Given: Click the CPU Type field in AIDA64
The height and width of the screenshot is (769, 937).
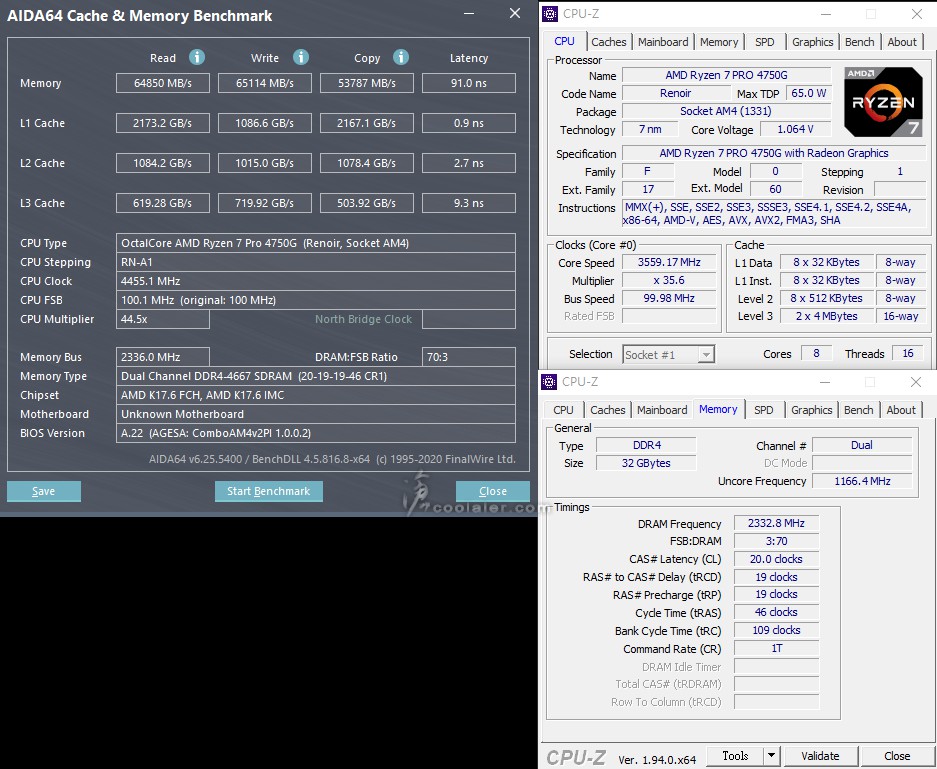Looking at the screenshot, I should (316, 243).
